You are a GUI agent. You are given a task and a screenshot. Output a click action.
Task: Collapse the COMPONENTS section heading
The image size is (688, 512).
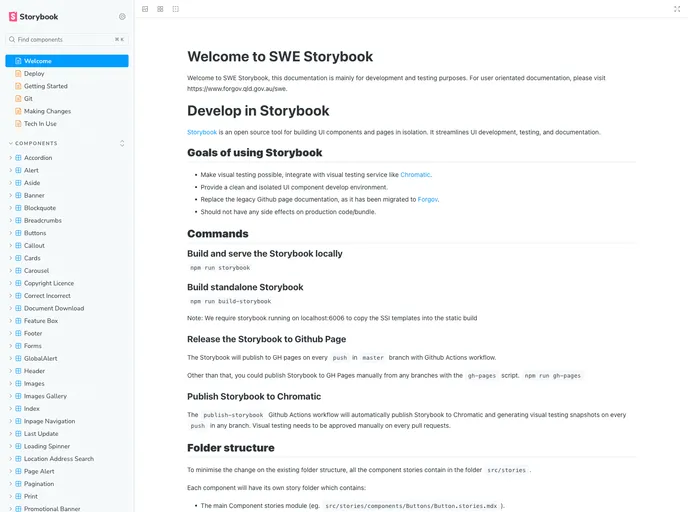coord(36,143)
